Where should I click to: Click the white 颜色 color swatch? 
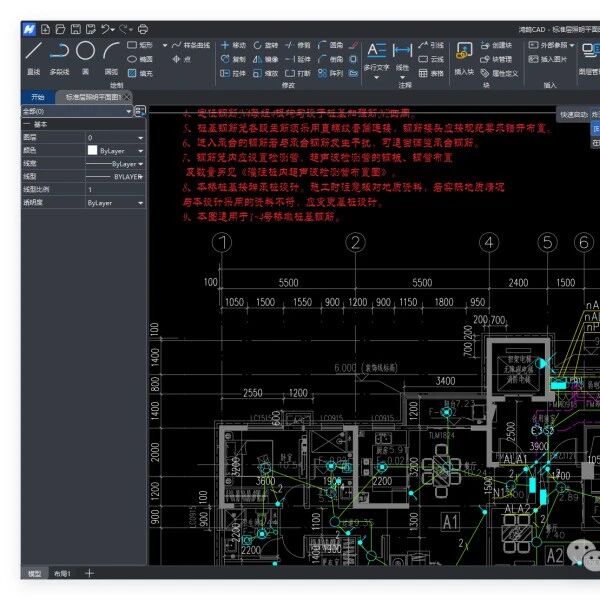(92, 150)
